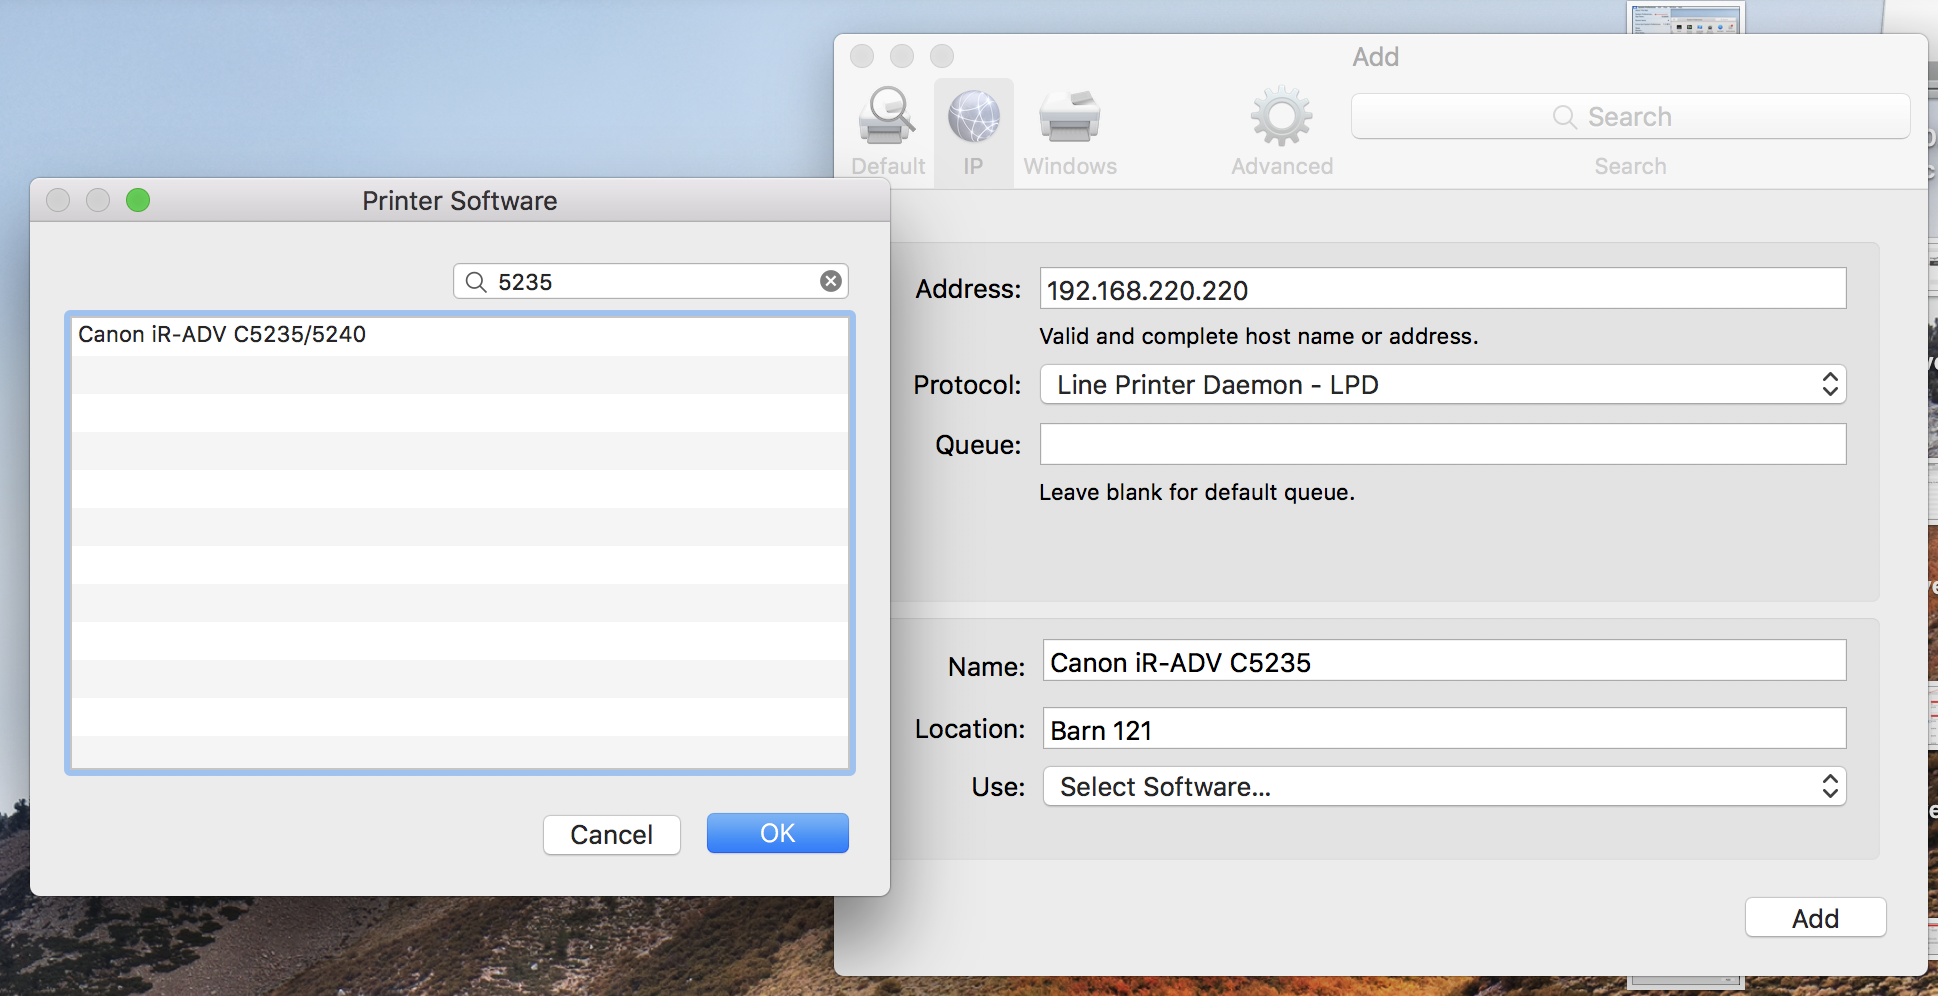The height and width of the screenshot is (996, 1938).
Task: Select the Default printer toolbar icon
Action: [x=888, y=132]
